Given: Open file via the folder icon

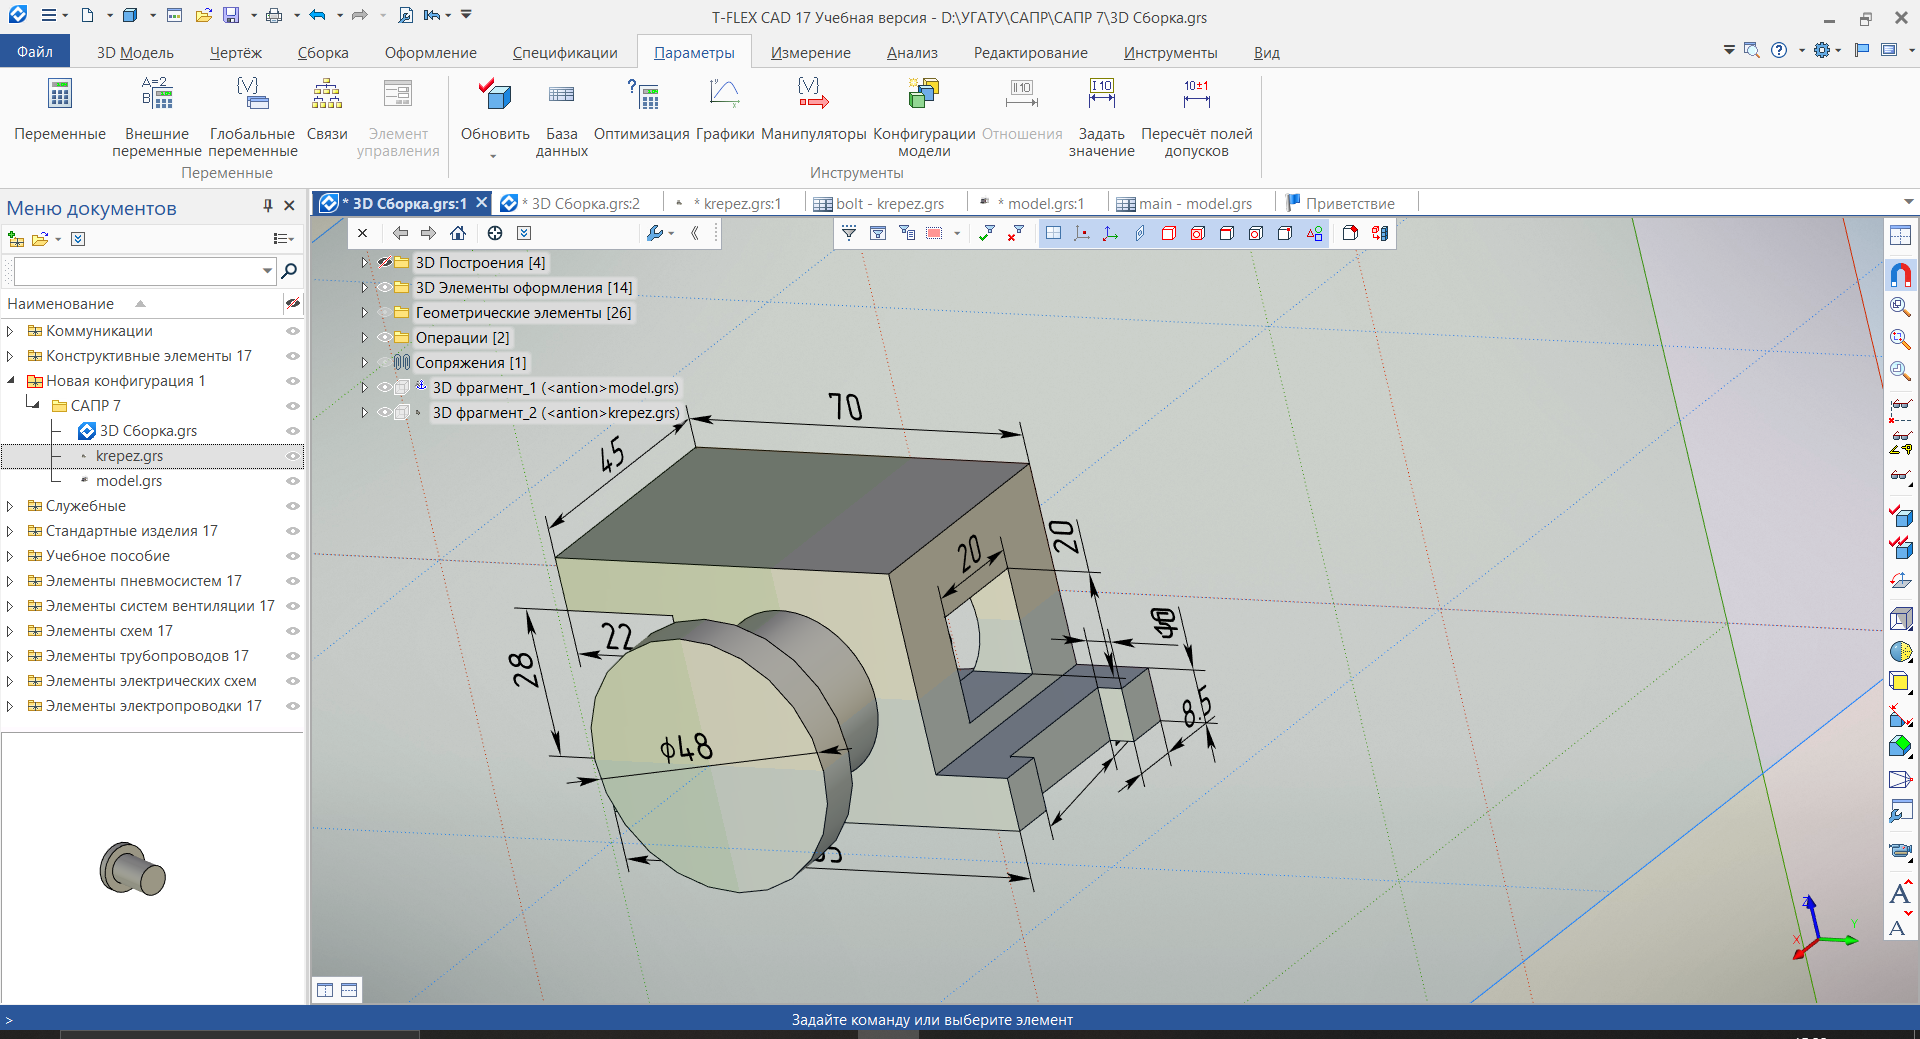Looking at the screenshot, I should [x=204, y=15].
